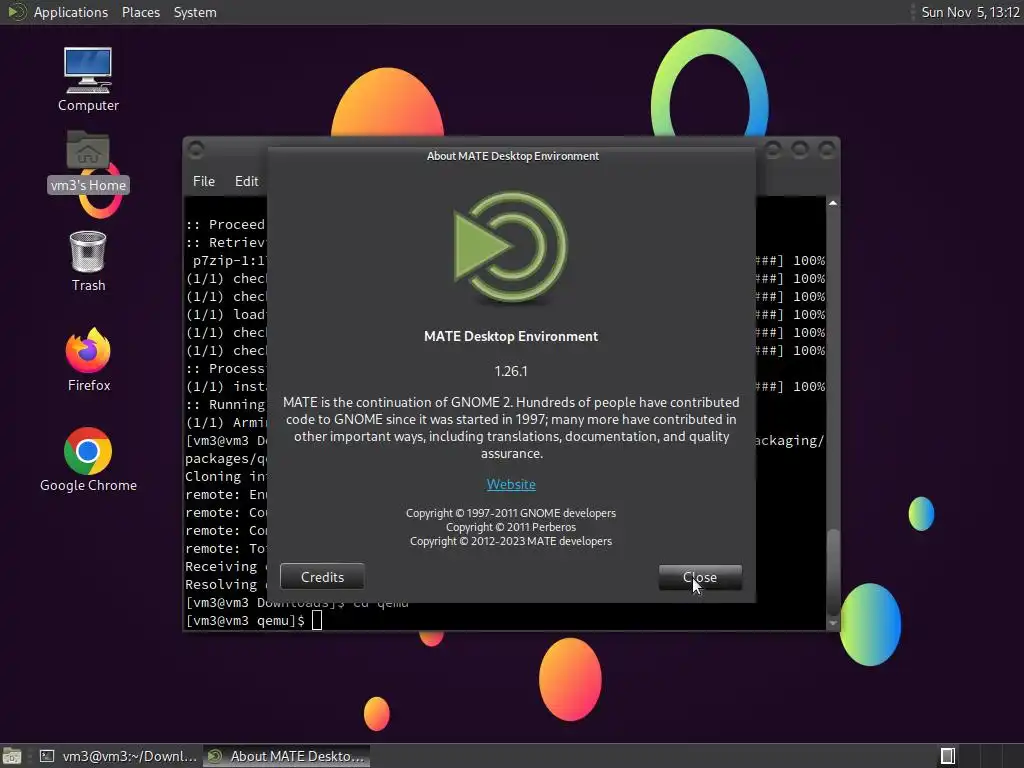Click the terminal window menu button at top-left
Screen dimensions: 1024x768
[196, 150]
